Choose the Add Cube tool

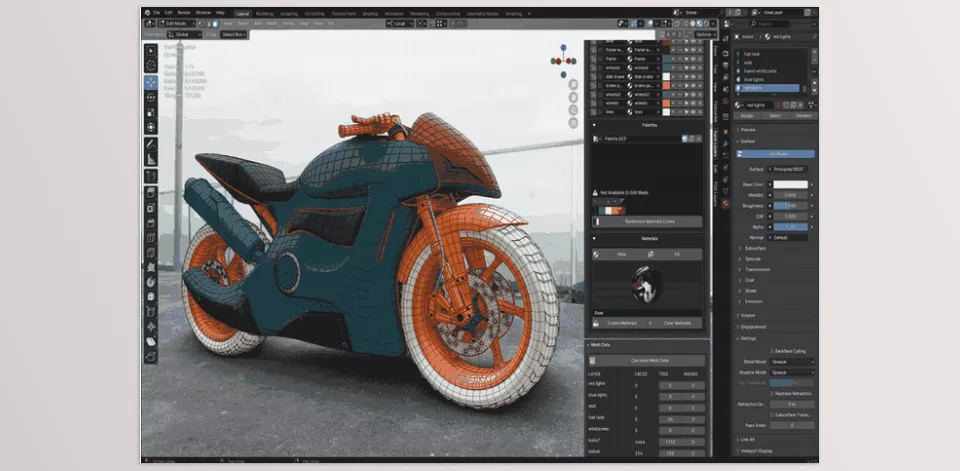pos(151,176)
